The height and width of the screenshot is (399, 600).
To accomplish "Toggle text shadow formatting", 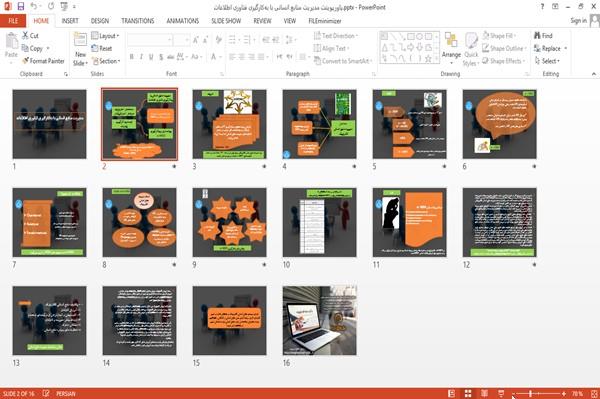I will coord(161,57).
